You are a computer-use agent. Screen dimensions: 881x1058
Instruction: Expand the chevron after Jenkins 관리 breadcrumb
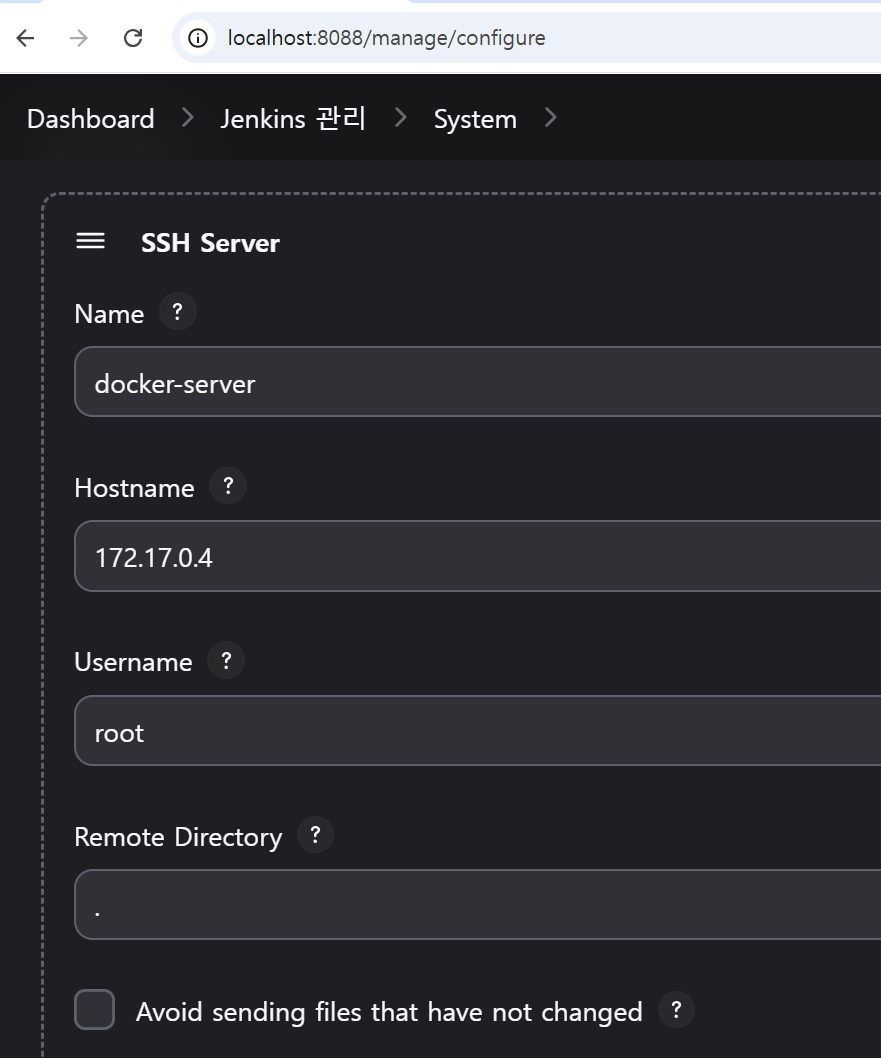[x=401, y=118]
